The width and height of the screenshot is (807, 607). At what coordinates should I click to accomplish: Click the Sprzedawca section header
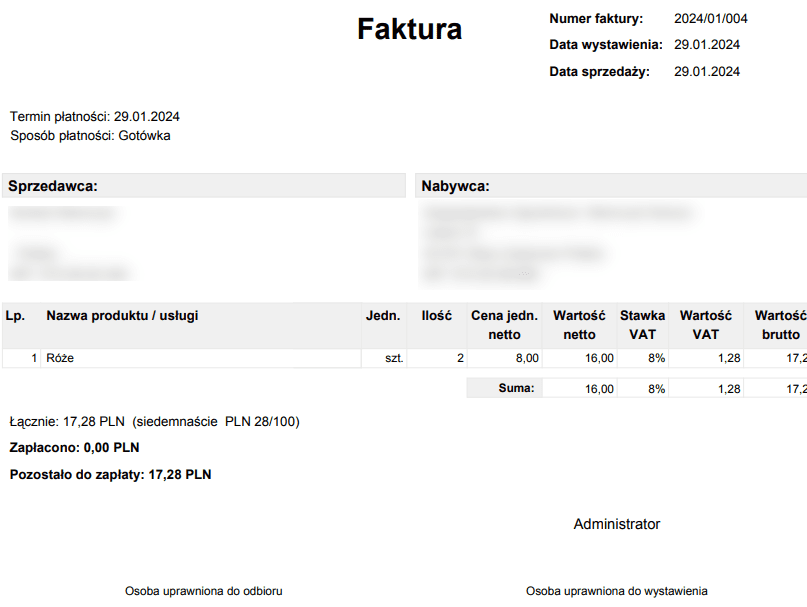coord(52,186)
